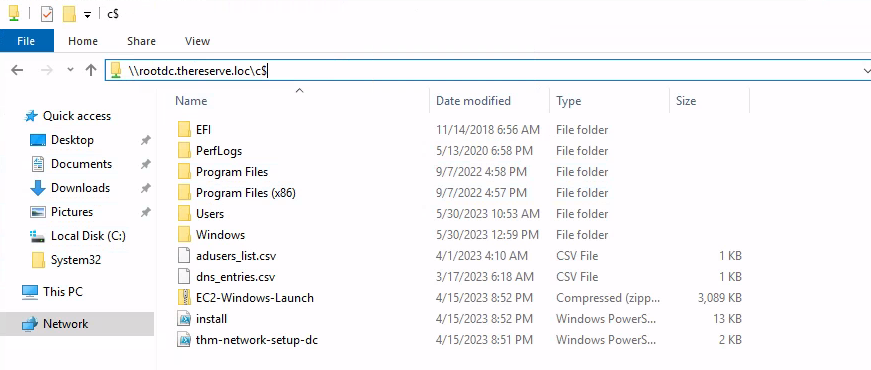Open System32 in the navigation pane
871x370 pixels.
76,260
